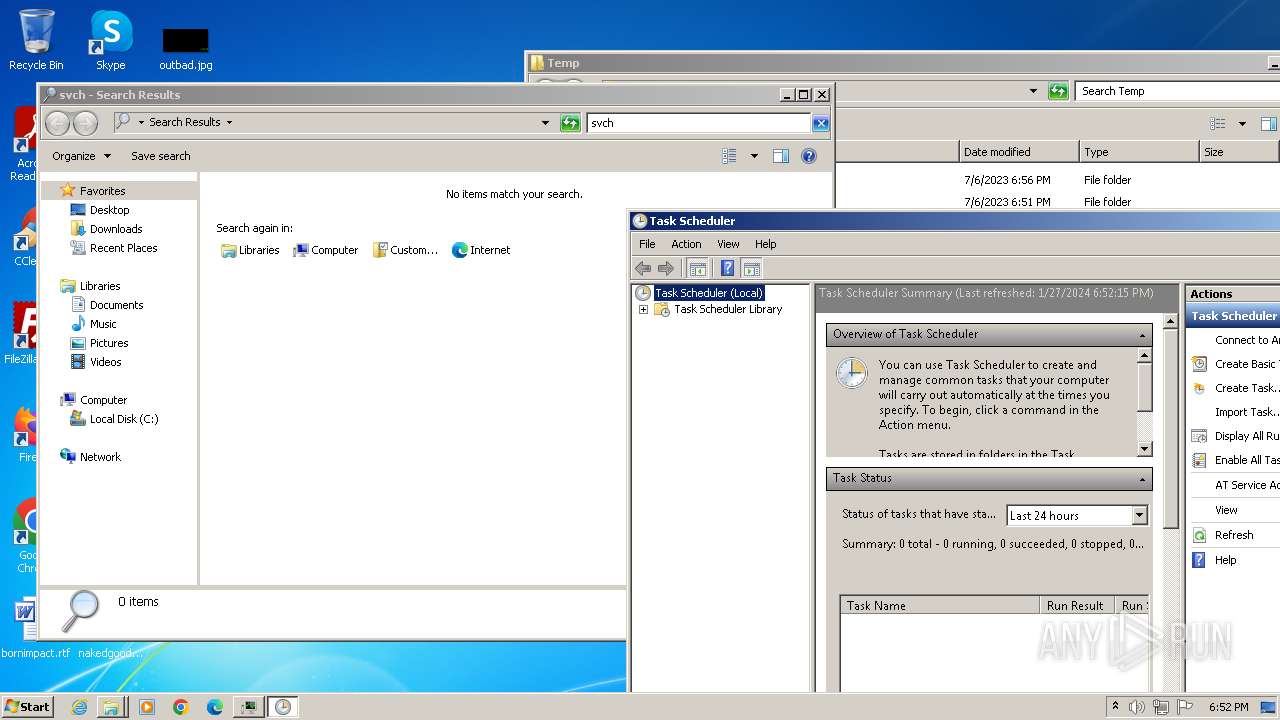This screenshot has width=1280, height=720.
Task: Collapse the Overview of Task Scheduler section
Action: [1142, 335]
